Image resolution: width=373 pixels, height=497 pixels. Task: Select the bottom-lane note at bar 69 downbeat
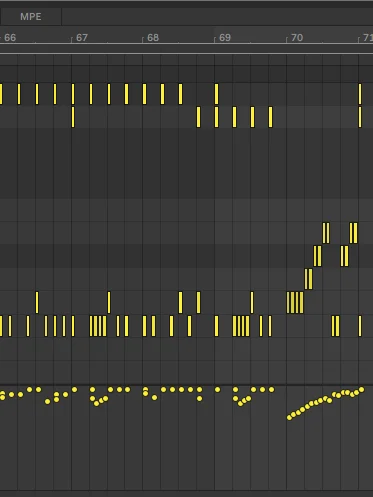coord(216,326)
